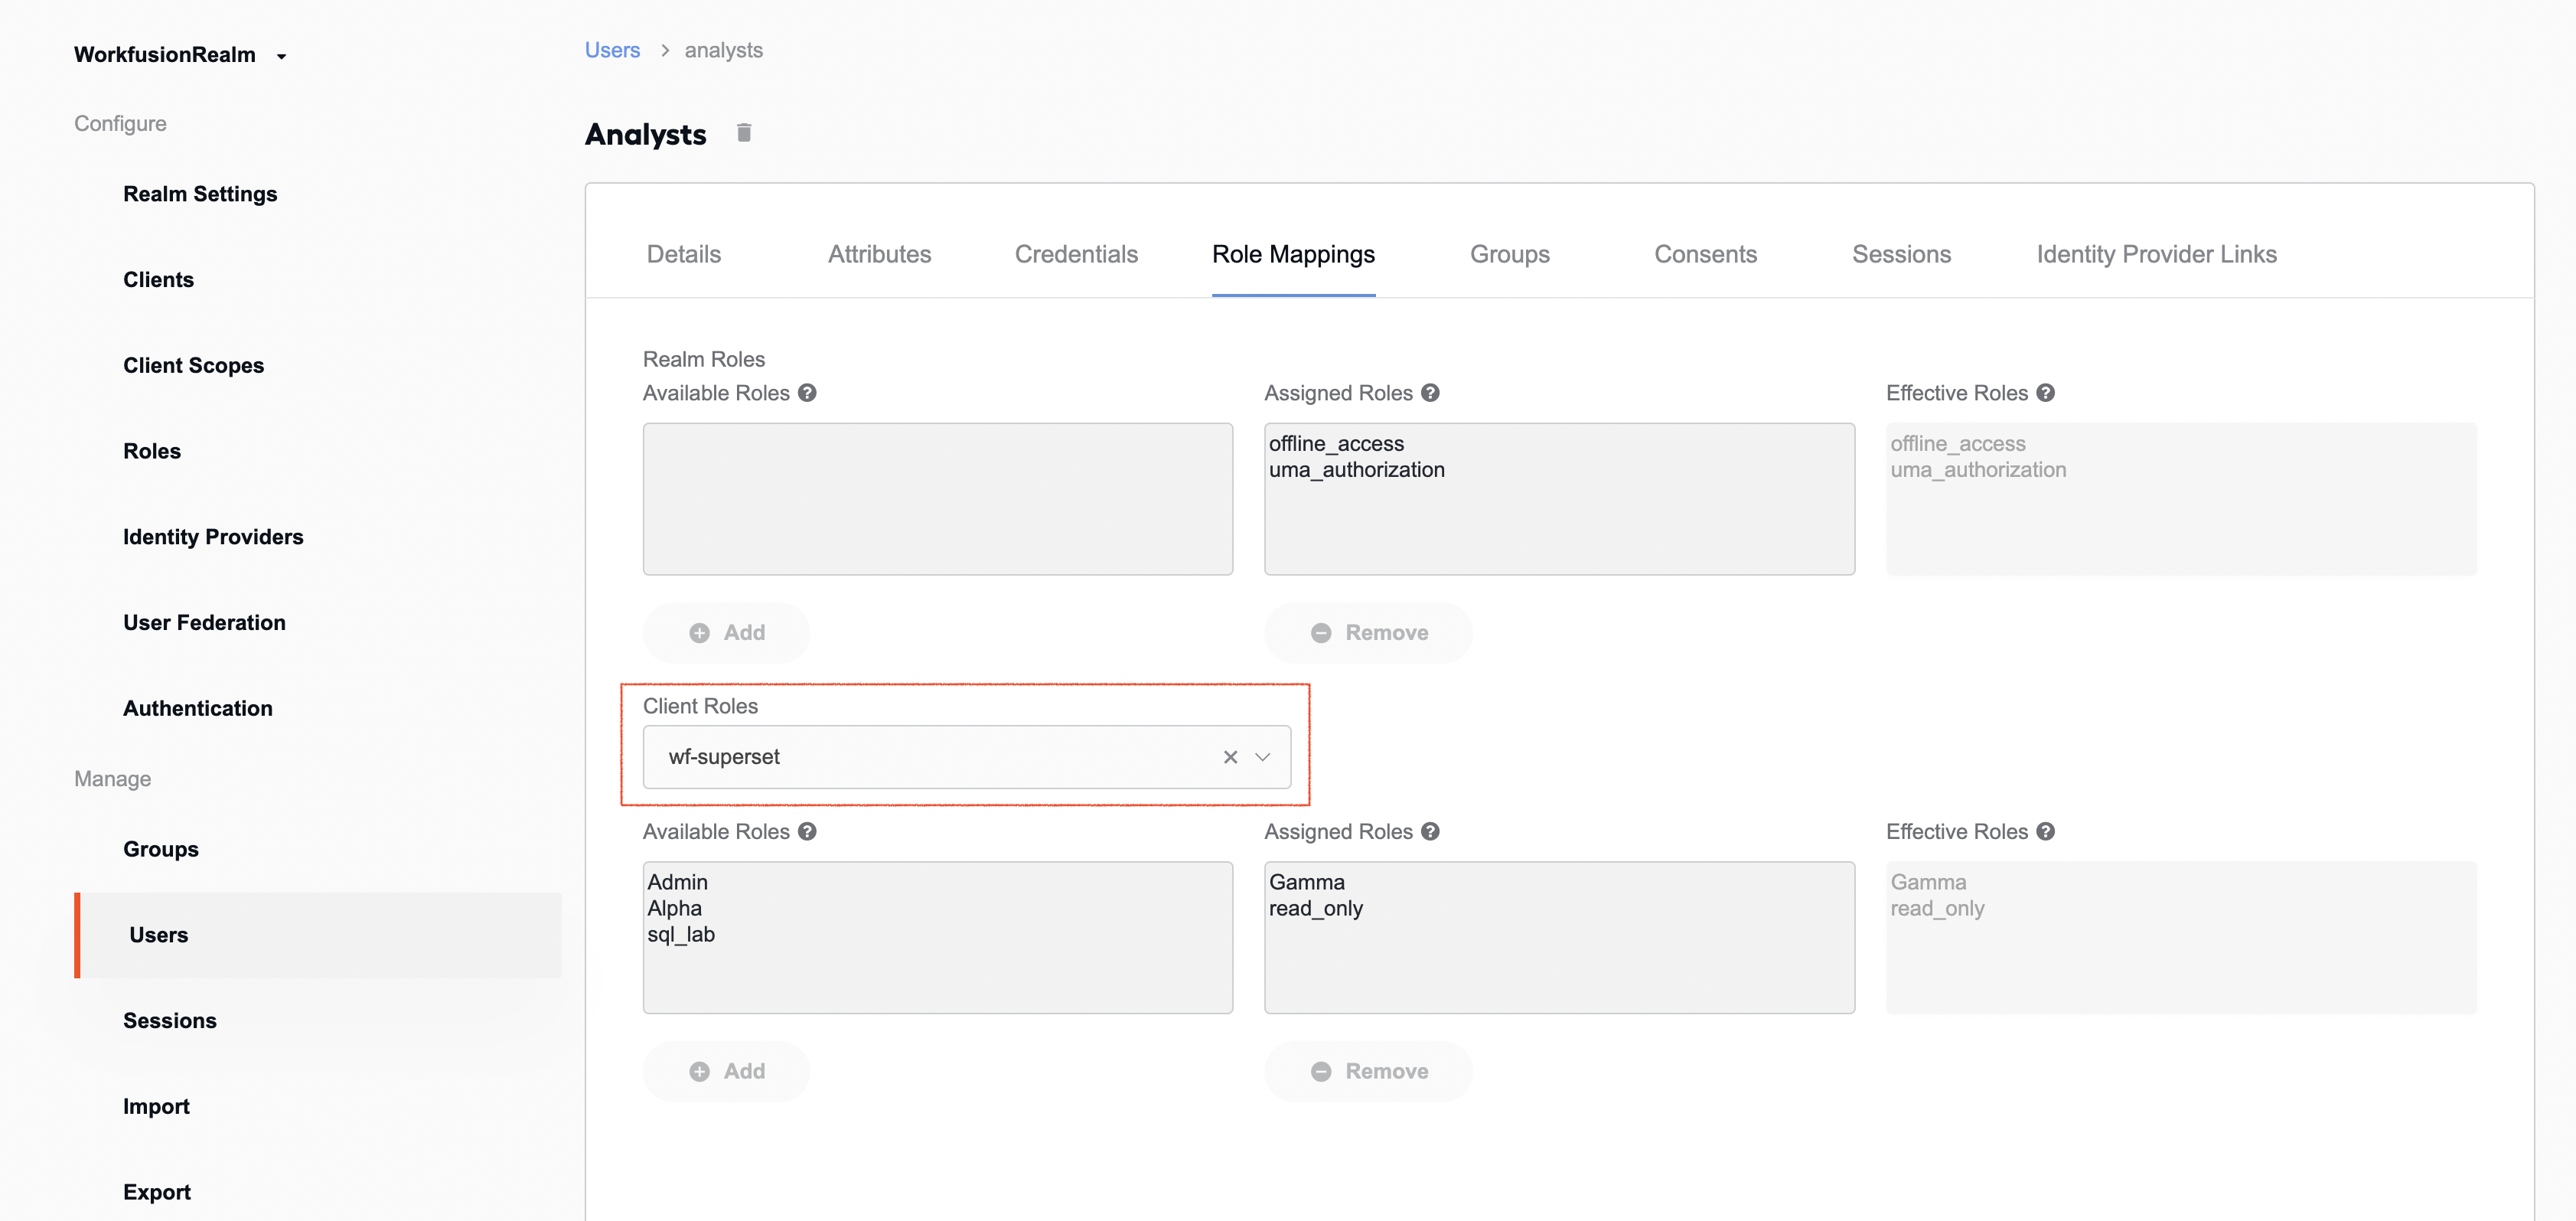Click Add under Realm Available Roles

tap(726, 633)
